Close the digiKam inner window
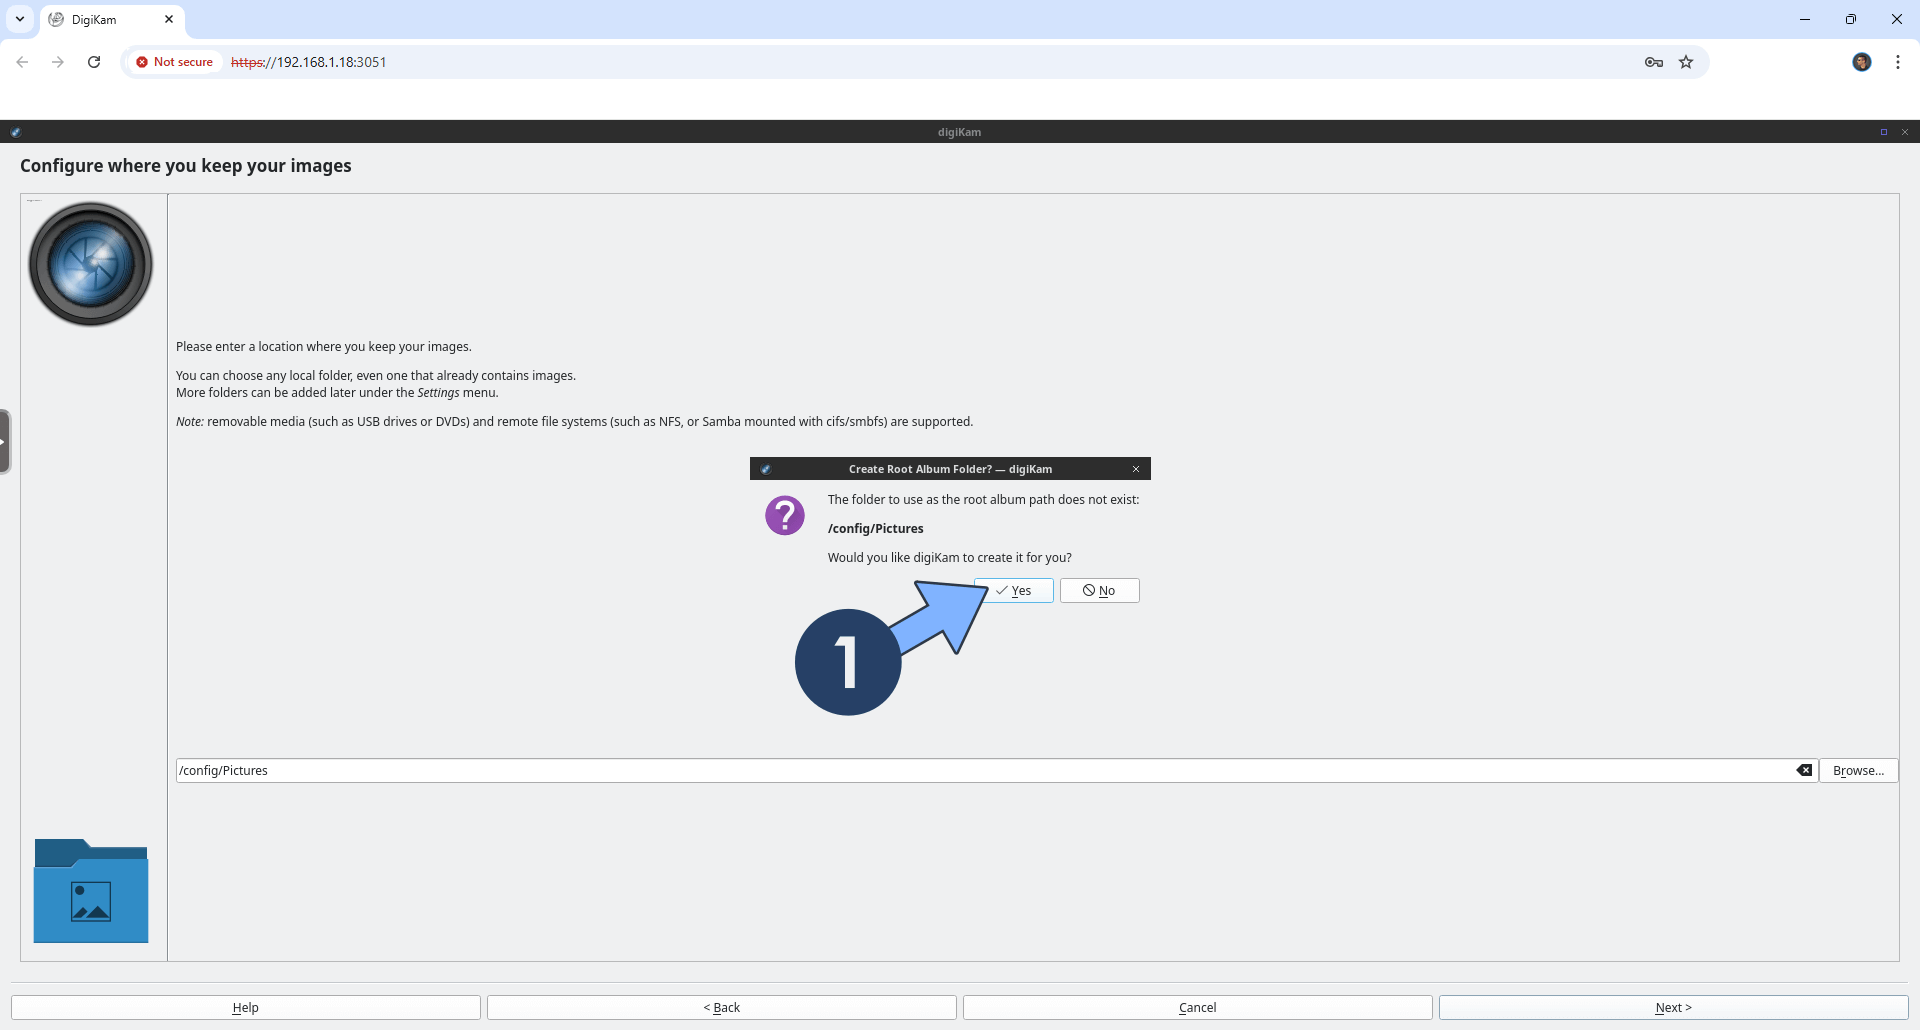The height and width of the screenshot is (1030, 1920). click(x=1905, y=132)
